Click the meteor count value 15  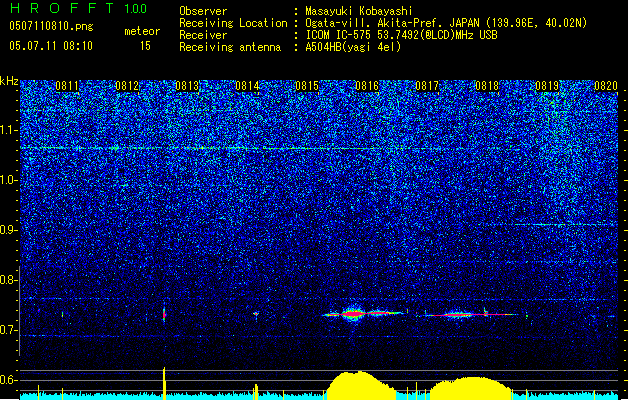[145, 46]
